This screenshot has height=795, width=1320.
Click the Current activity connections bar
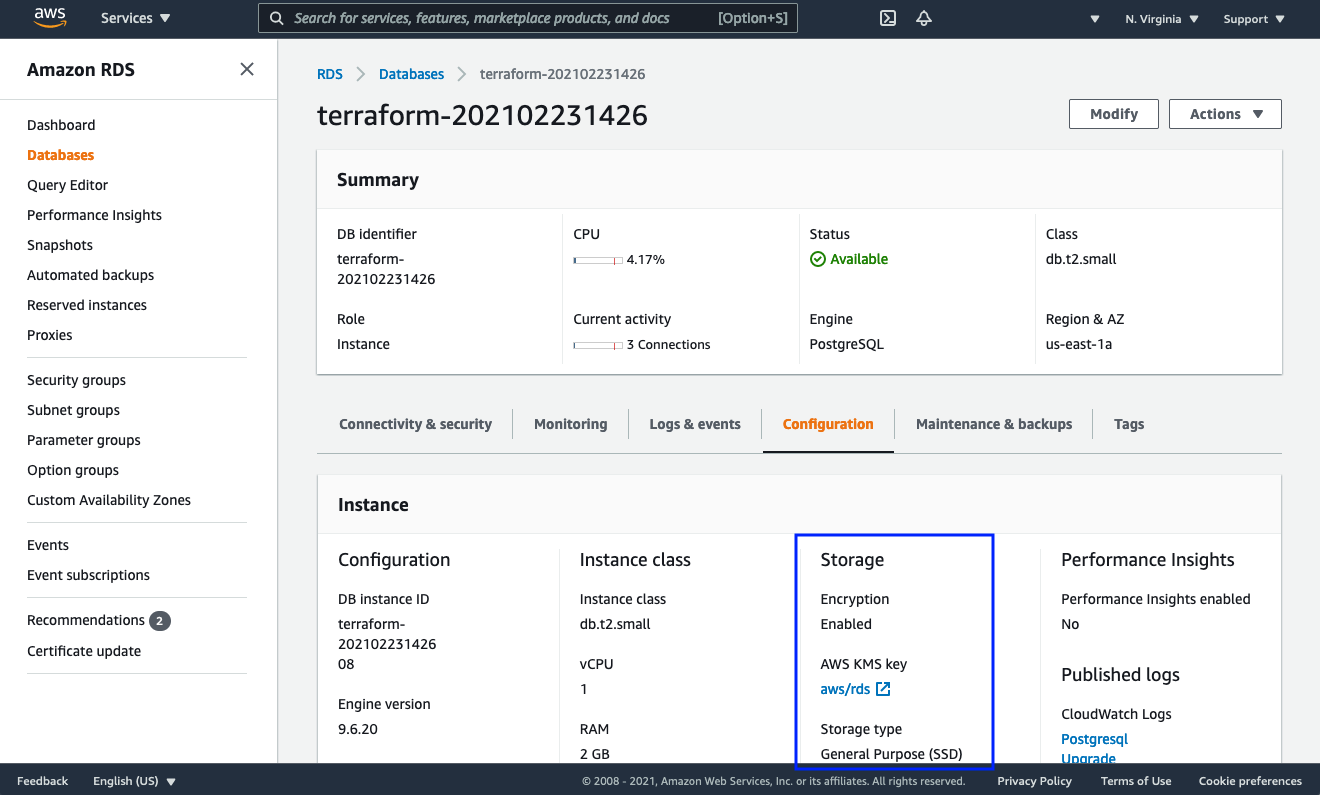pos(598,345)
